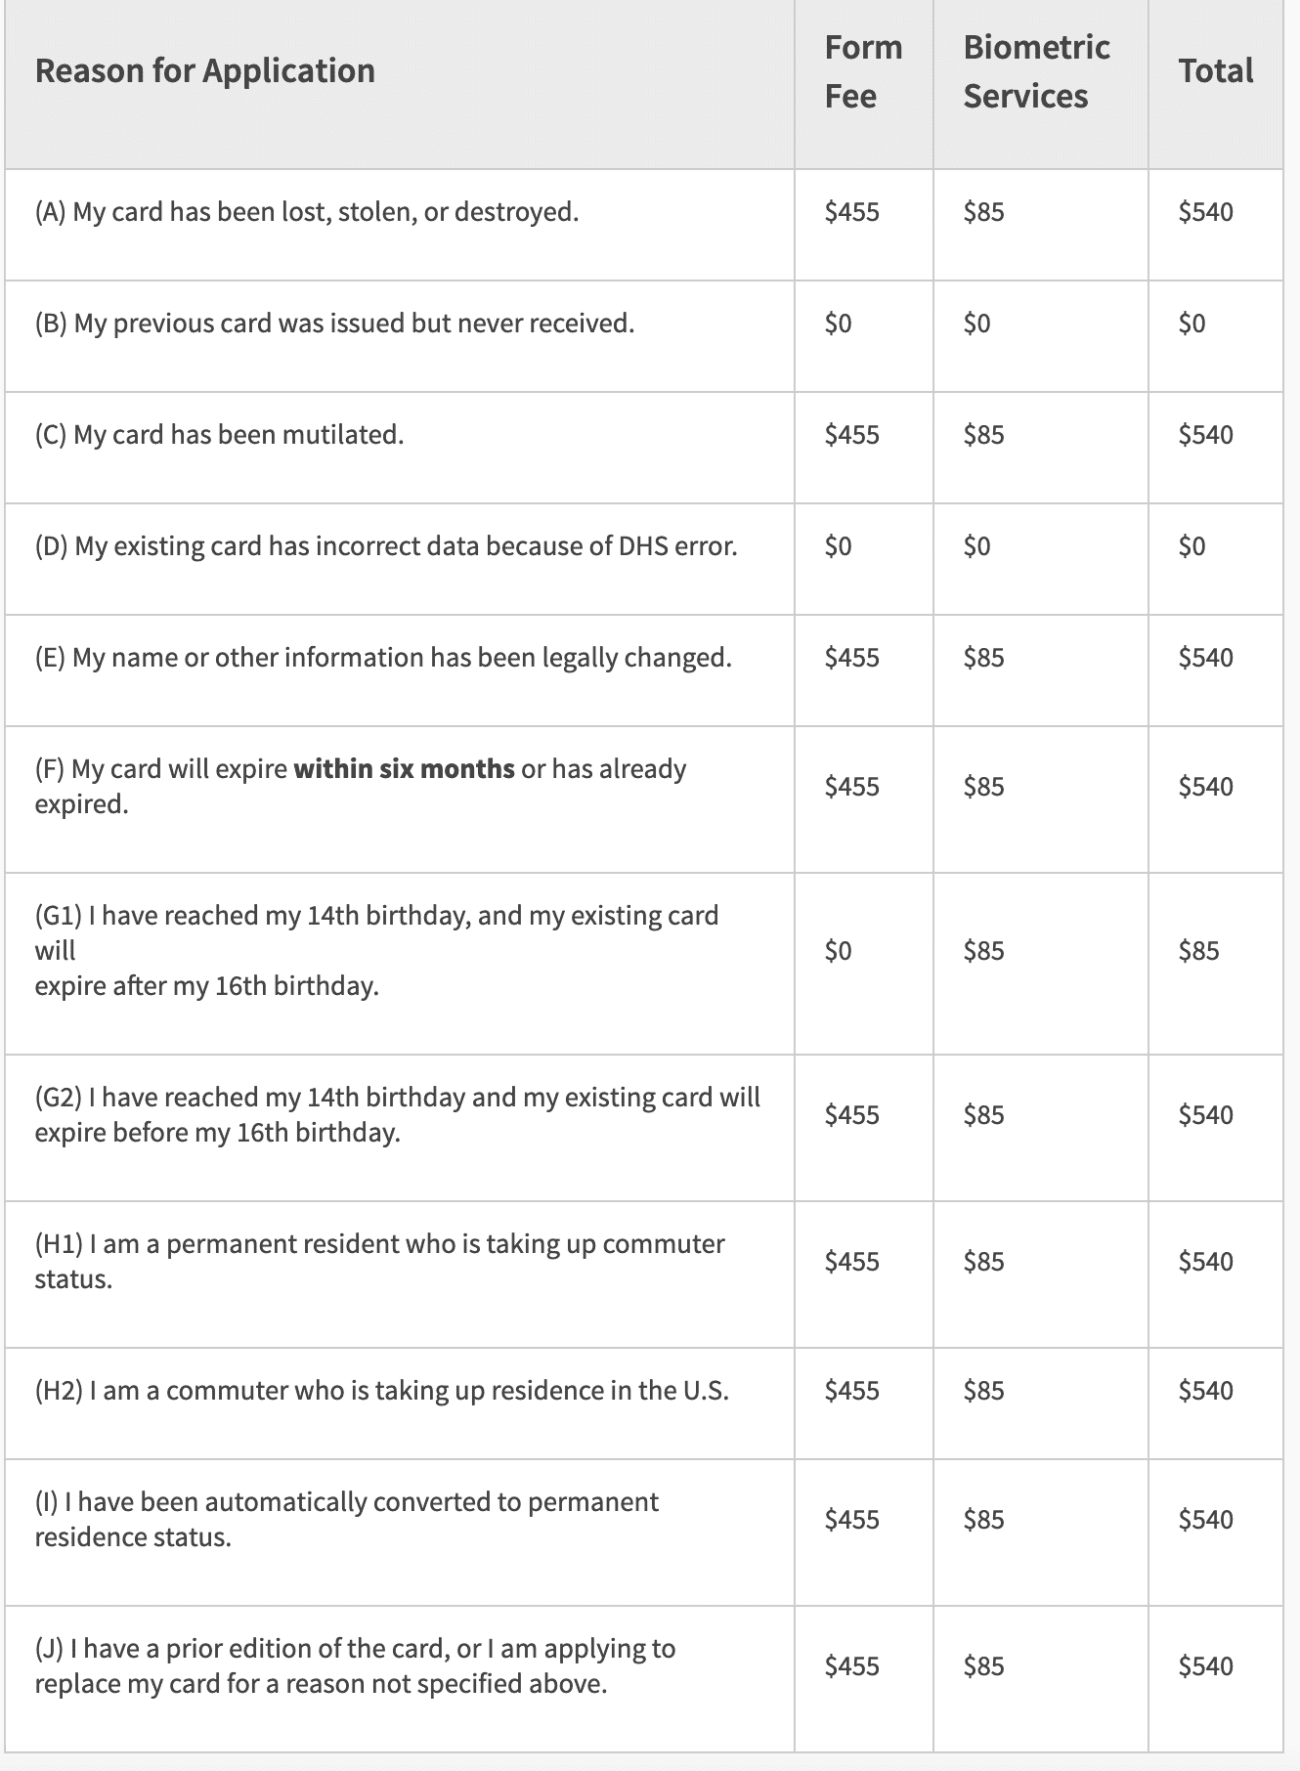
Task: Click the '(E) name legally changed' reason text
Action: pyautogui.click(x=383, y=658)
